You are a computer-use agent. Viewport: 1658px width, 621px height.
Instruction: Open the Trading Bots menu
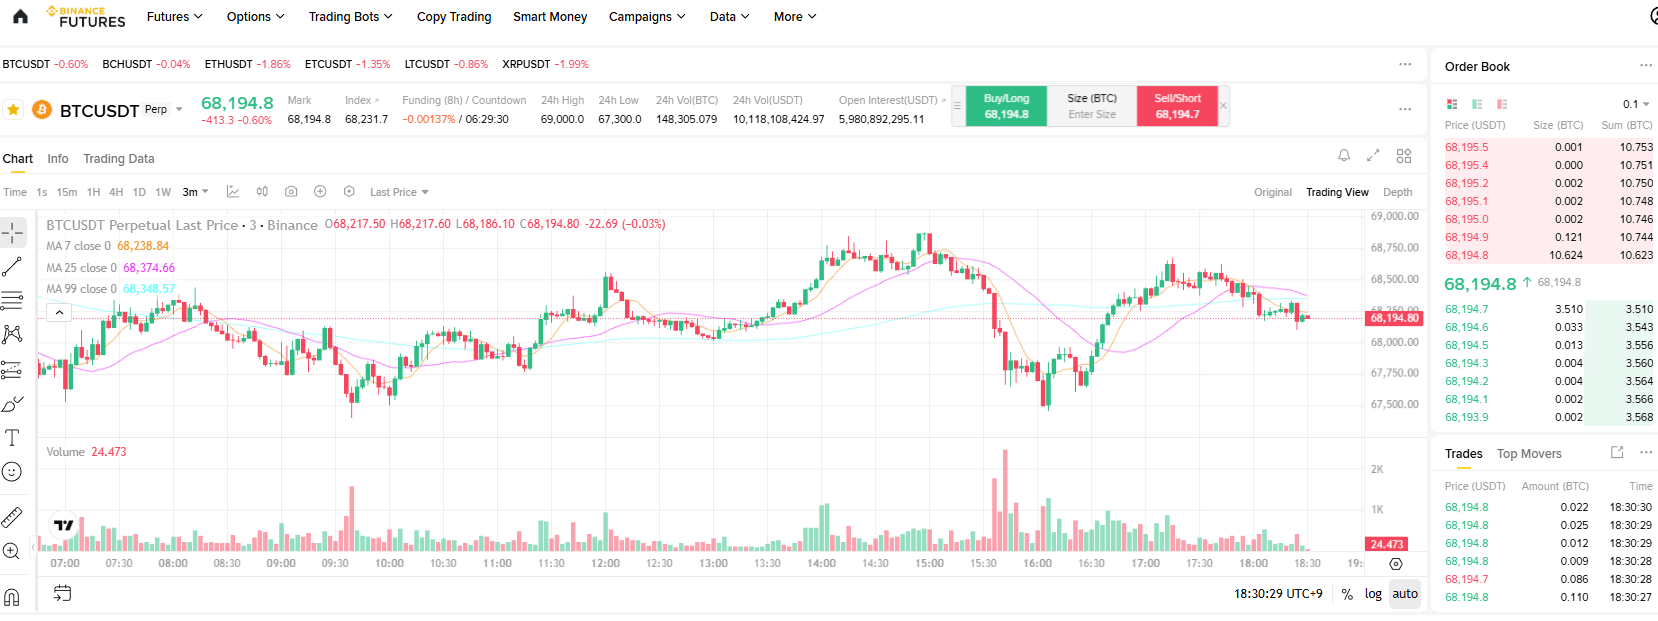[x=350, y=17]
